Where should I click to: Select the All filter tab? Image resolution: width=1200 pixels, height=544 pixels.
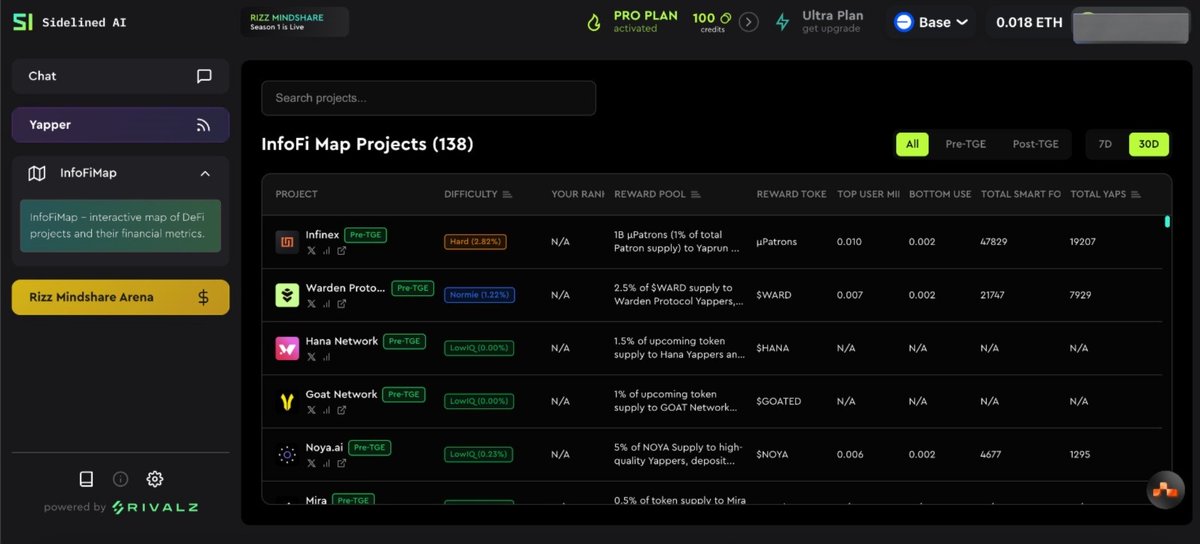pos(912,144)
